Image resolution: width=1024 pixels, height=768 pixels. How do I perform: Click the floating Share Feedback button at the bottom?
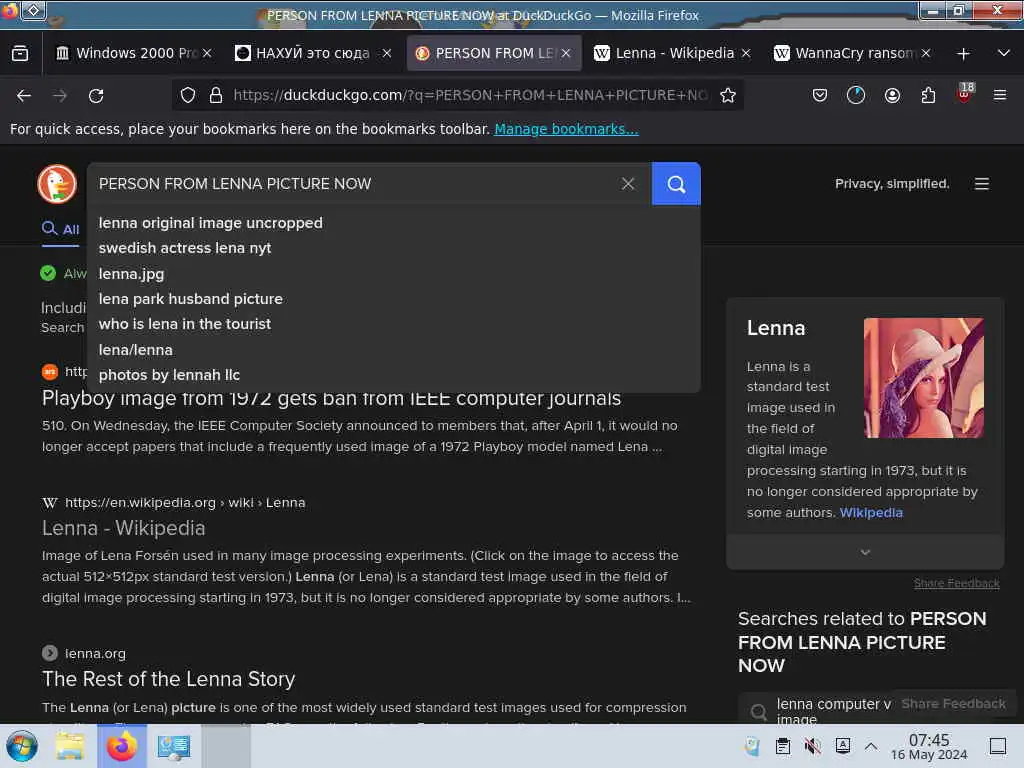(x=953, y=703)
